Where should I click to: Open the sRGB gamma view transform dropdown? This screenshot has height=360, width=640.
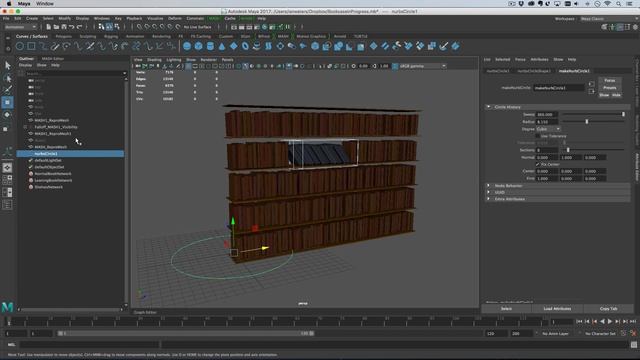tap(422, 66)
